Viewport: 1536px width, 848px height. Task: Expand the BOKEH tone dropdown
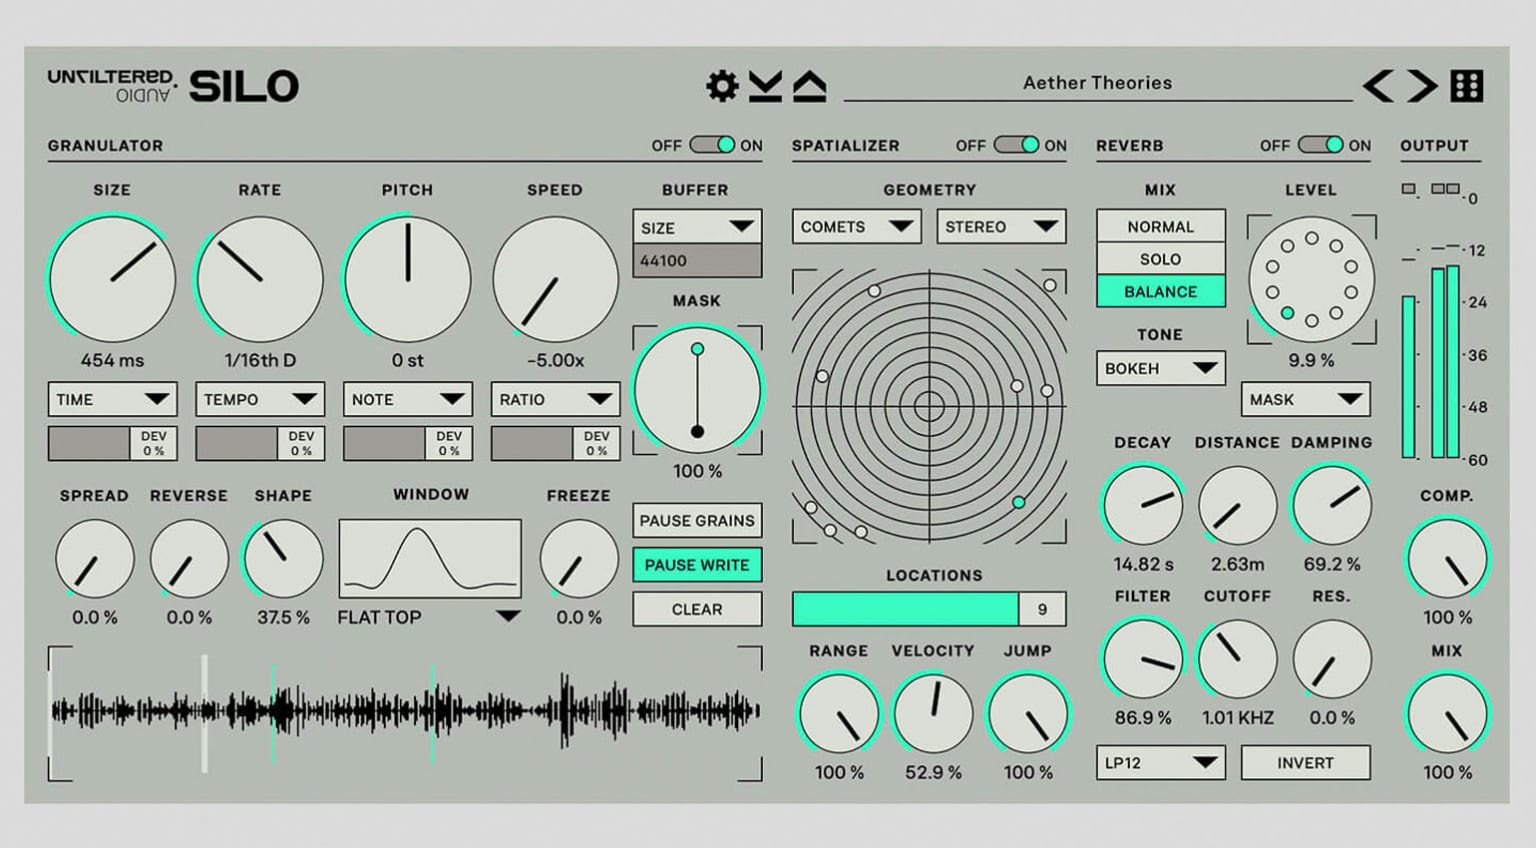1160,369
